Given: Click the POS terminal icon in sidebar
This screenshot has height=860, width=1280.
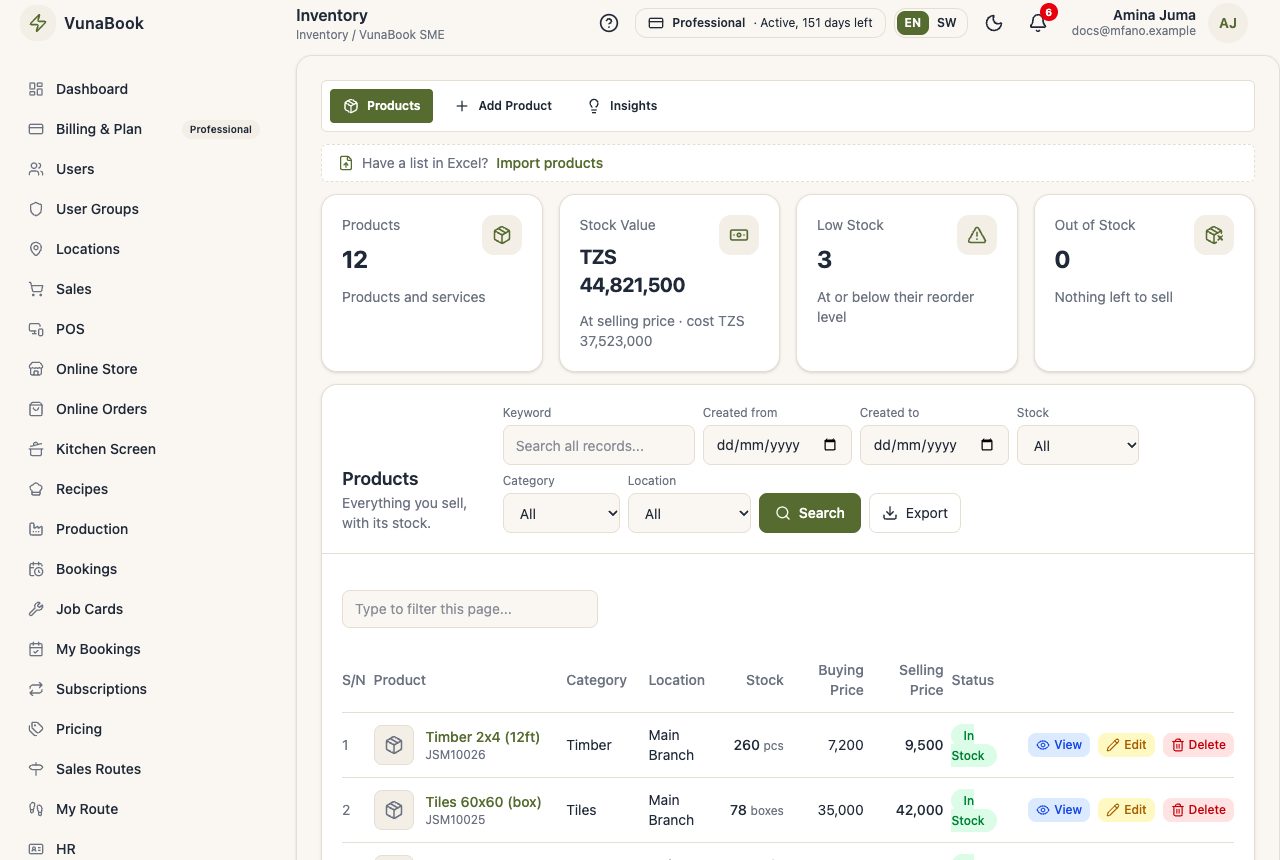Looking at the screenshot, I should 36,329.
